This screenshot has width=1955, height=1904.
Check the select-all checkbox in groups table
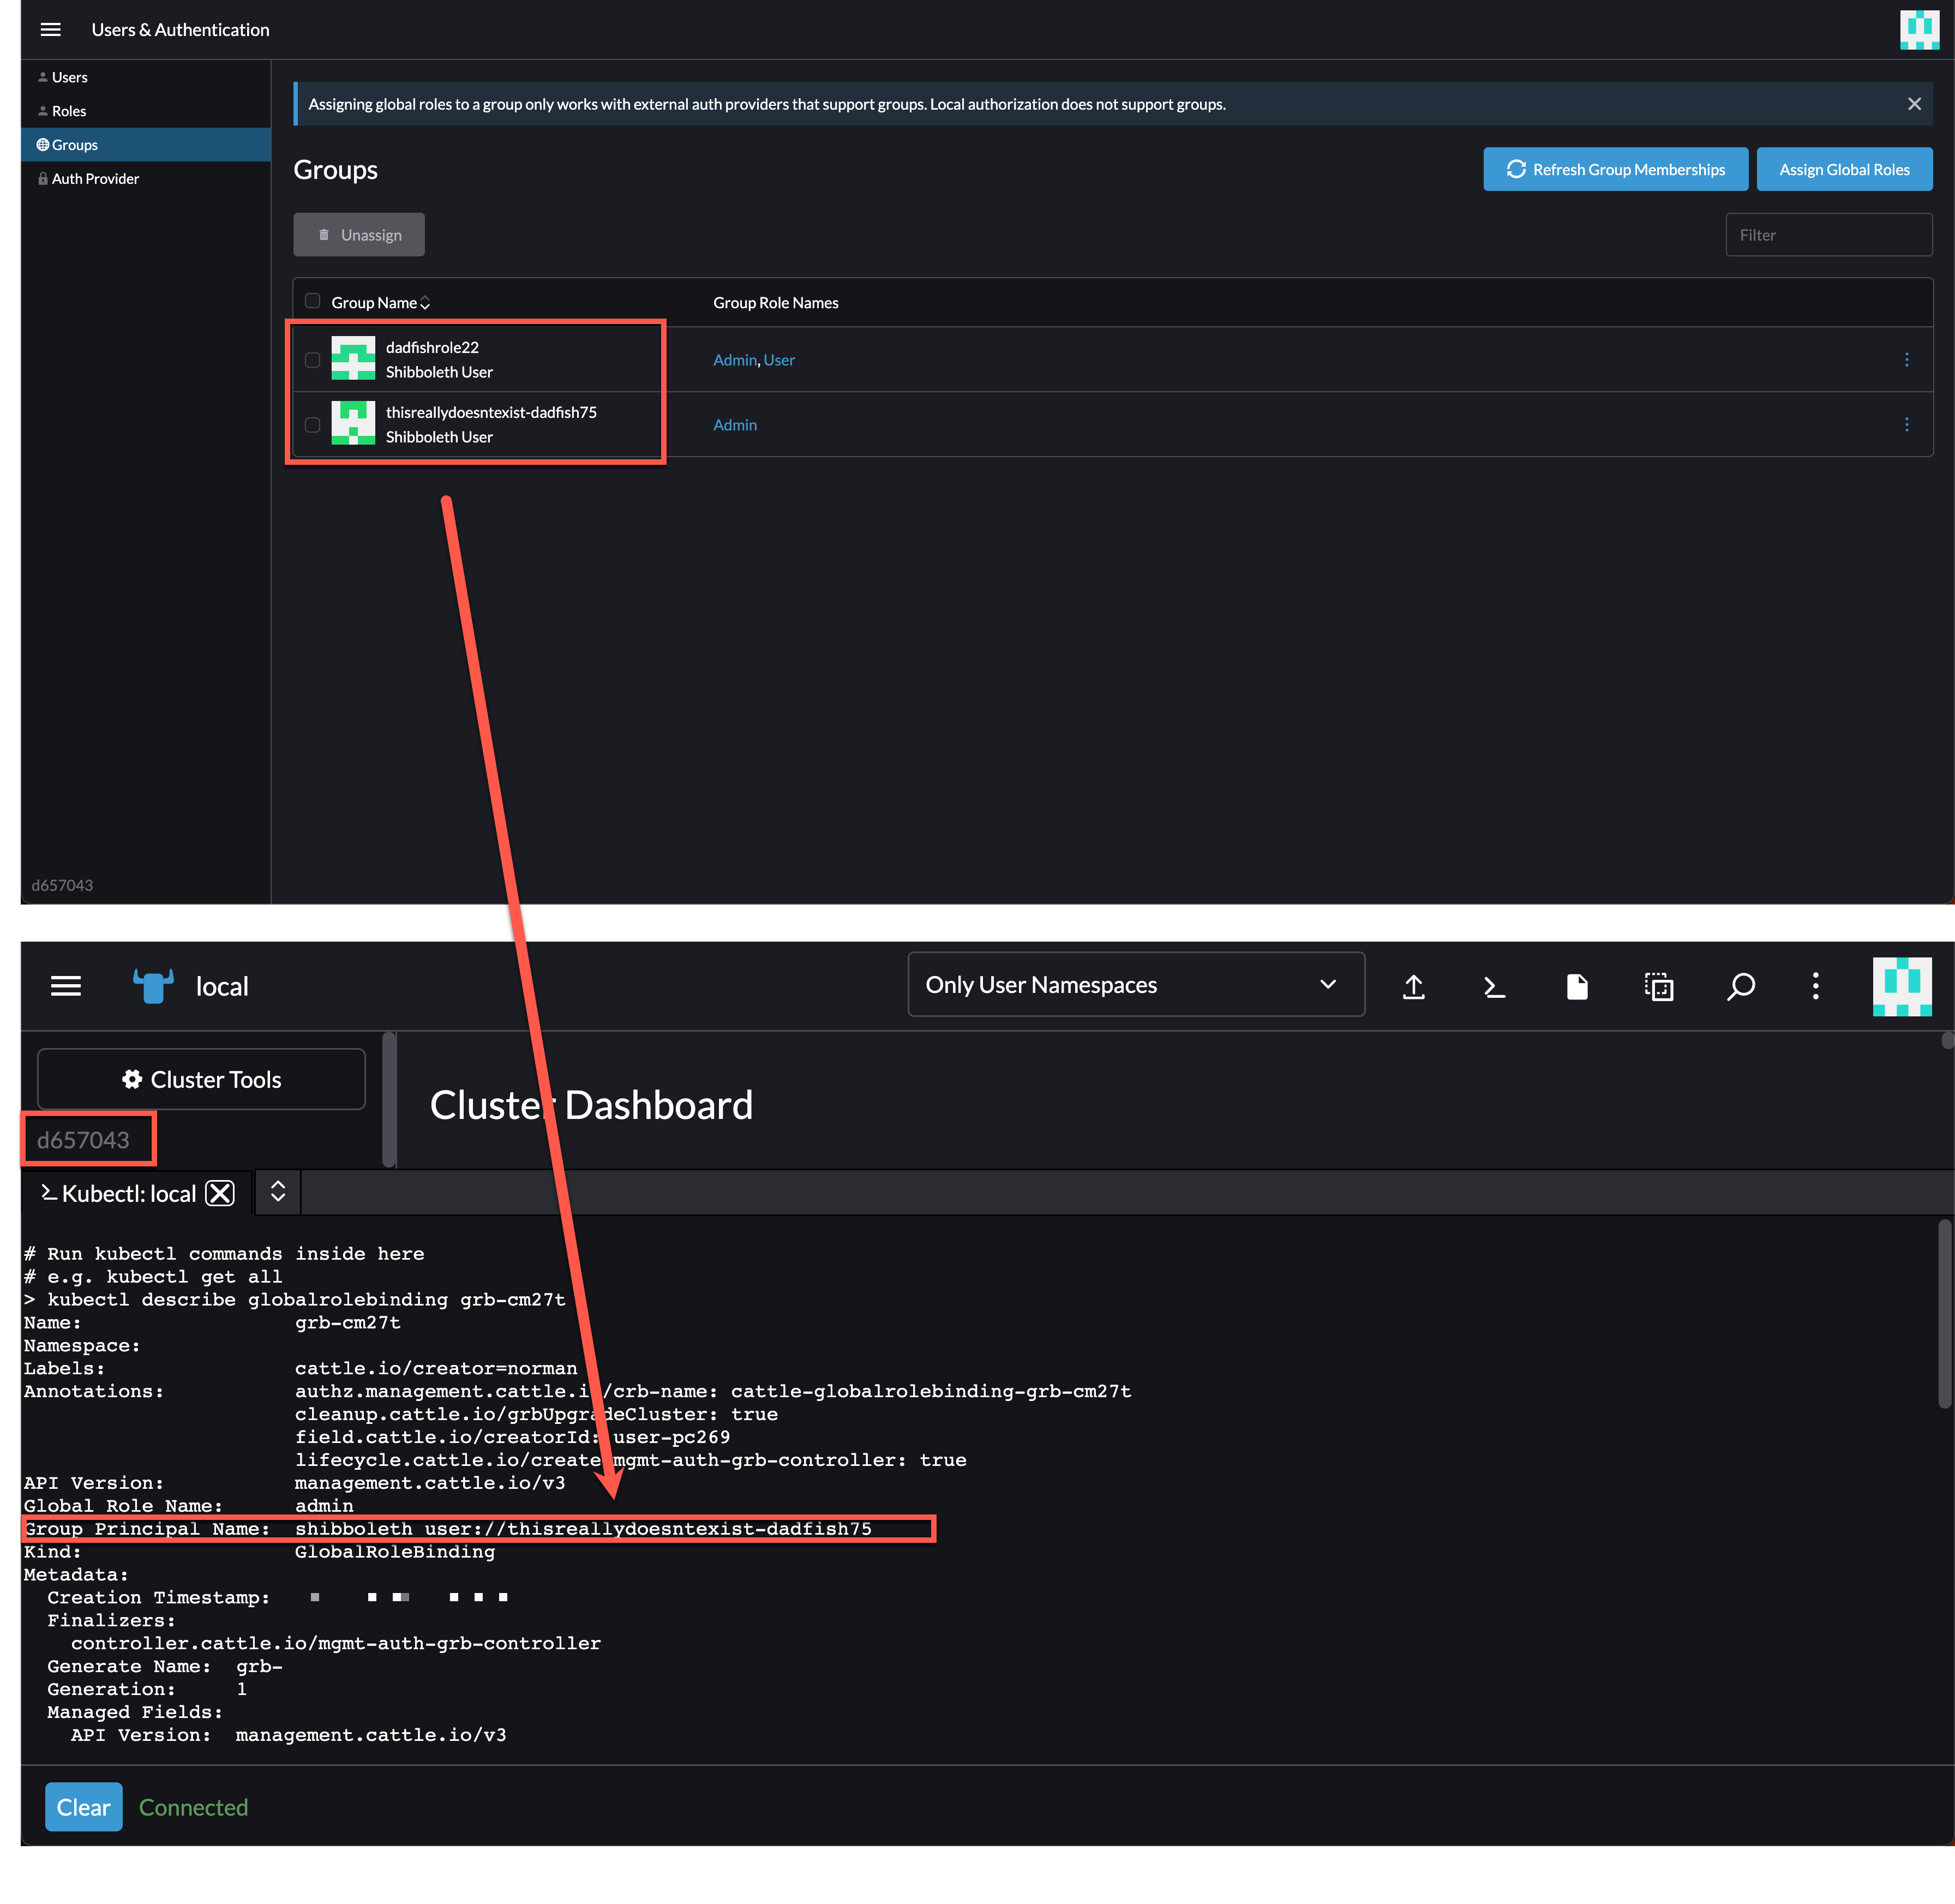[313, 300]
